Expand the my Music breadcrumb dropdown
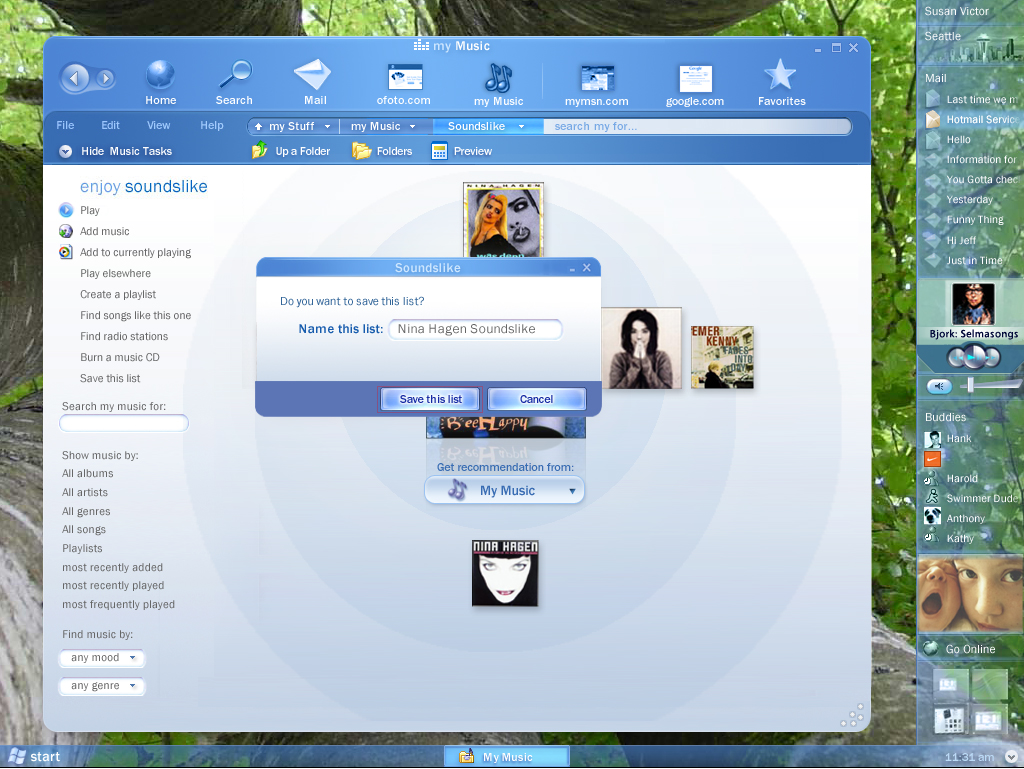This screenshot has width=1024, height=769. (412, 127)
